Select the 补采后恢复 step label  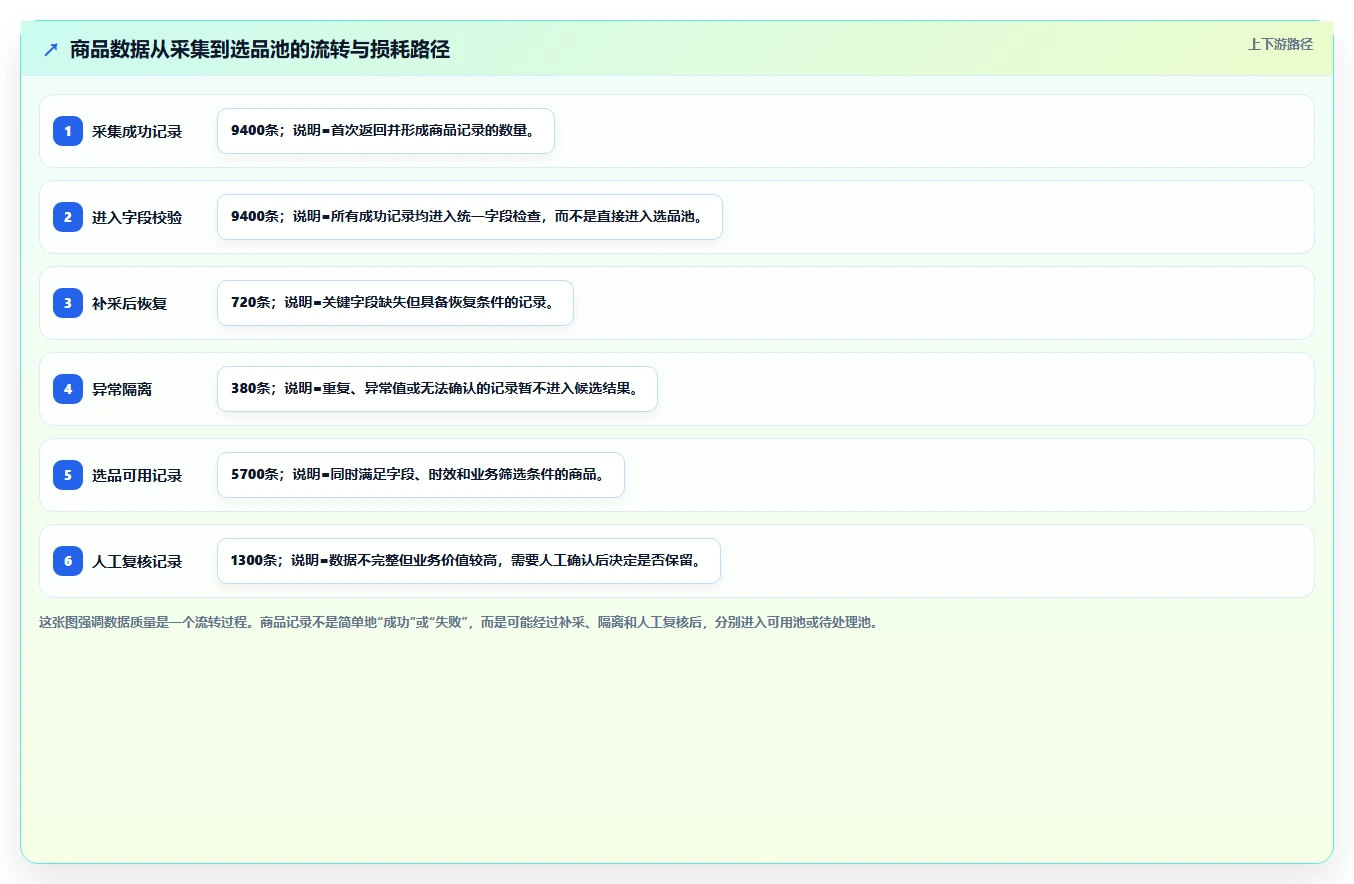point(130,303)
